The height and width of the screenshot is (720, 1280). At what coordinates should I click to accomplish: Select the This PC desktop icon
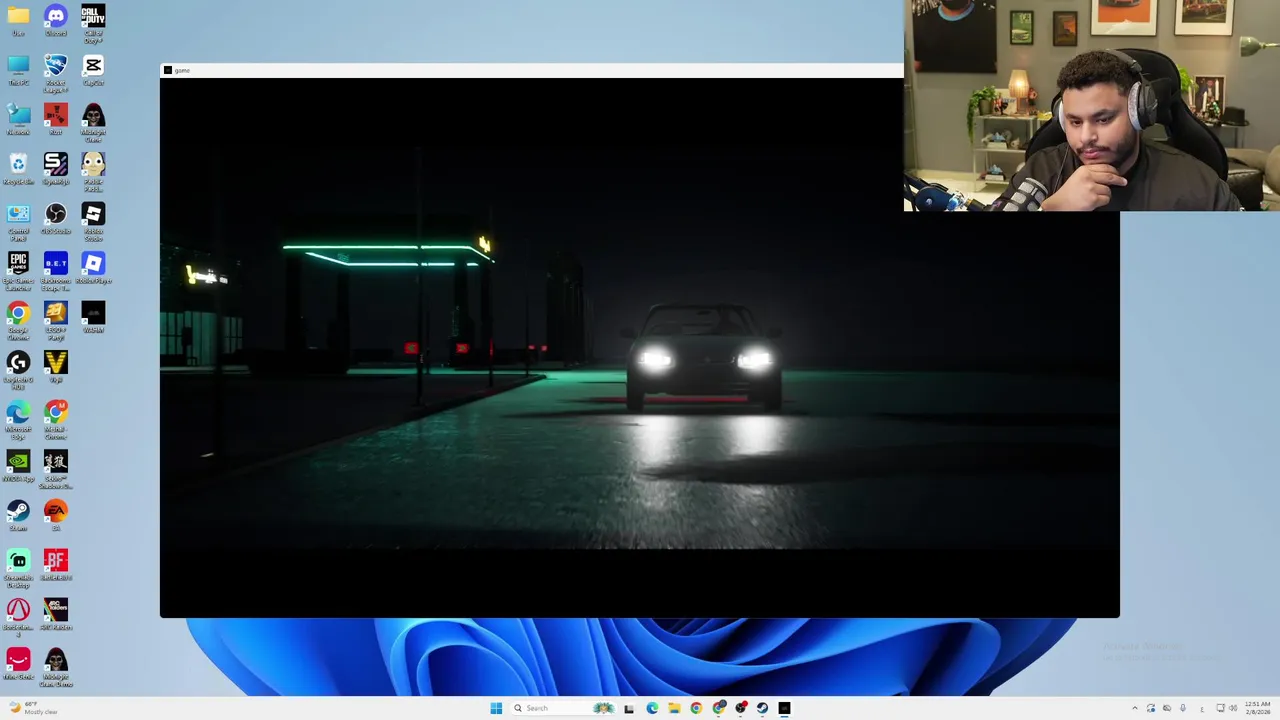pyautogui.click(x=18, y=70)
